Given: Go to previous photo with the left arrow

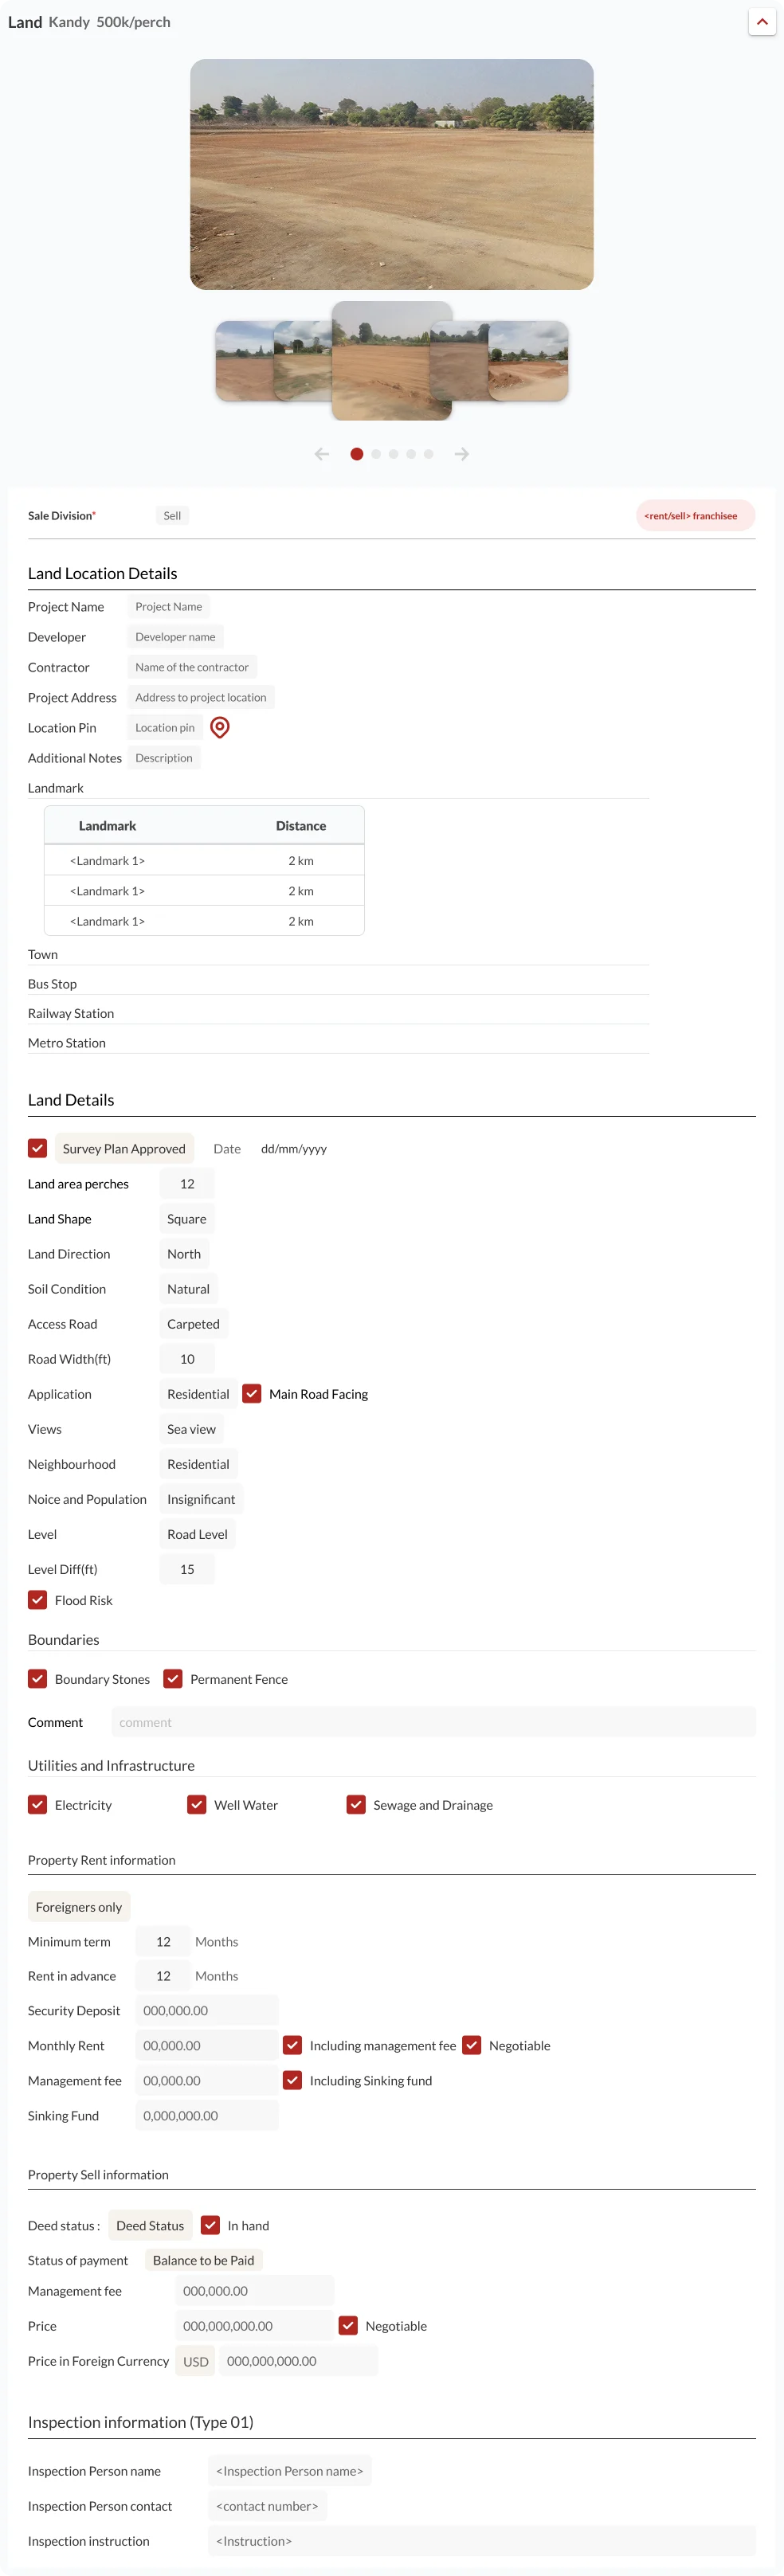Looking at the screenshot, I should click(322, 454).
